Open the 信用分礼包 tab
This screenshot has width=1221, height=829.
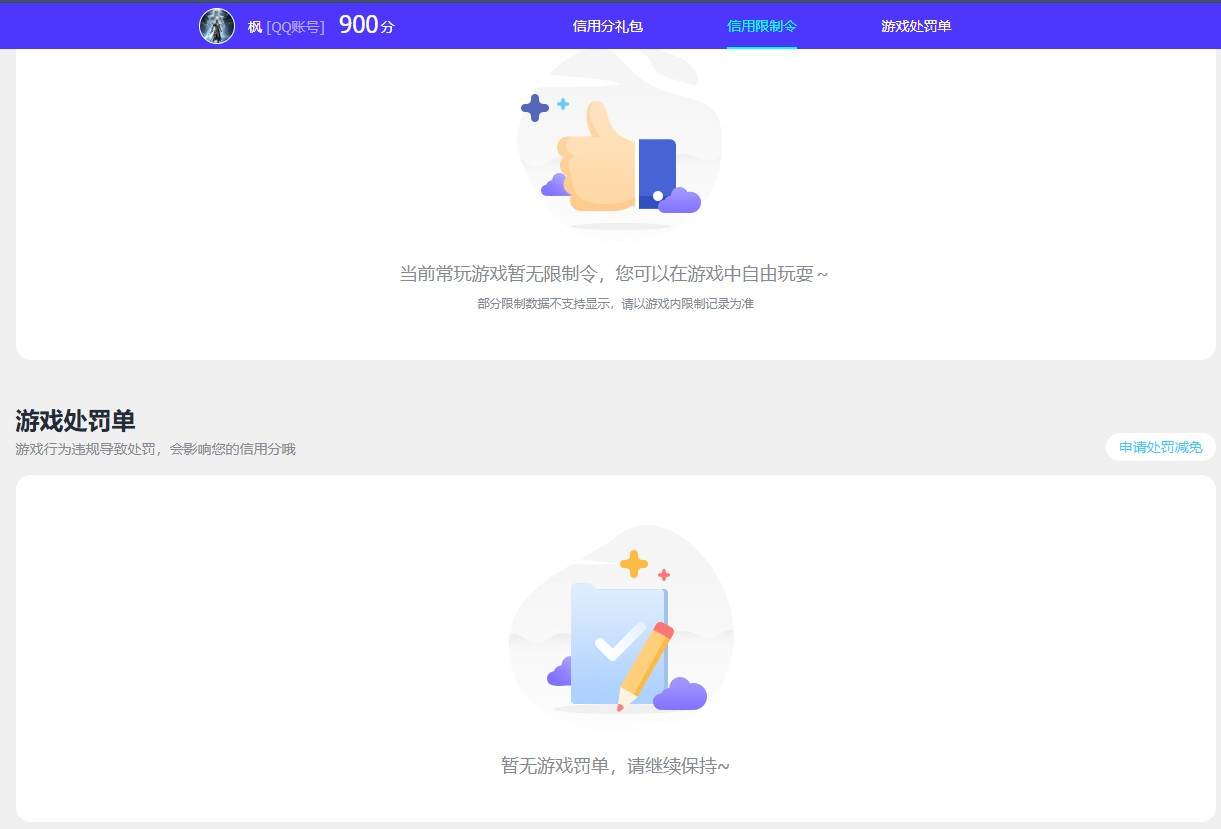tap(607, 26)
